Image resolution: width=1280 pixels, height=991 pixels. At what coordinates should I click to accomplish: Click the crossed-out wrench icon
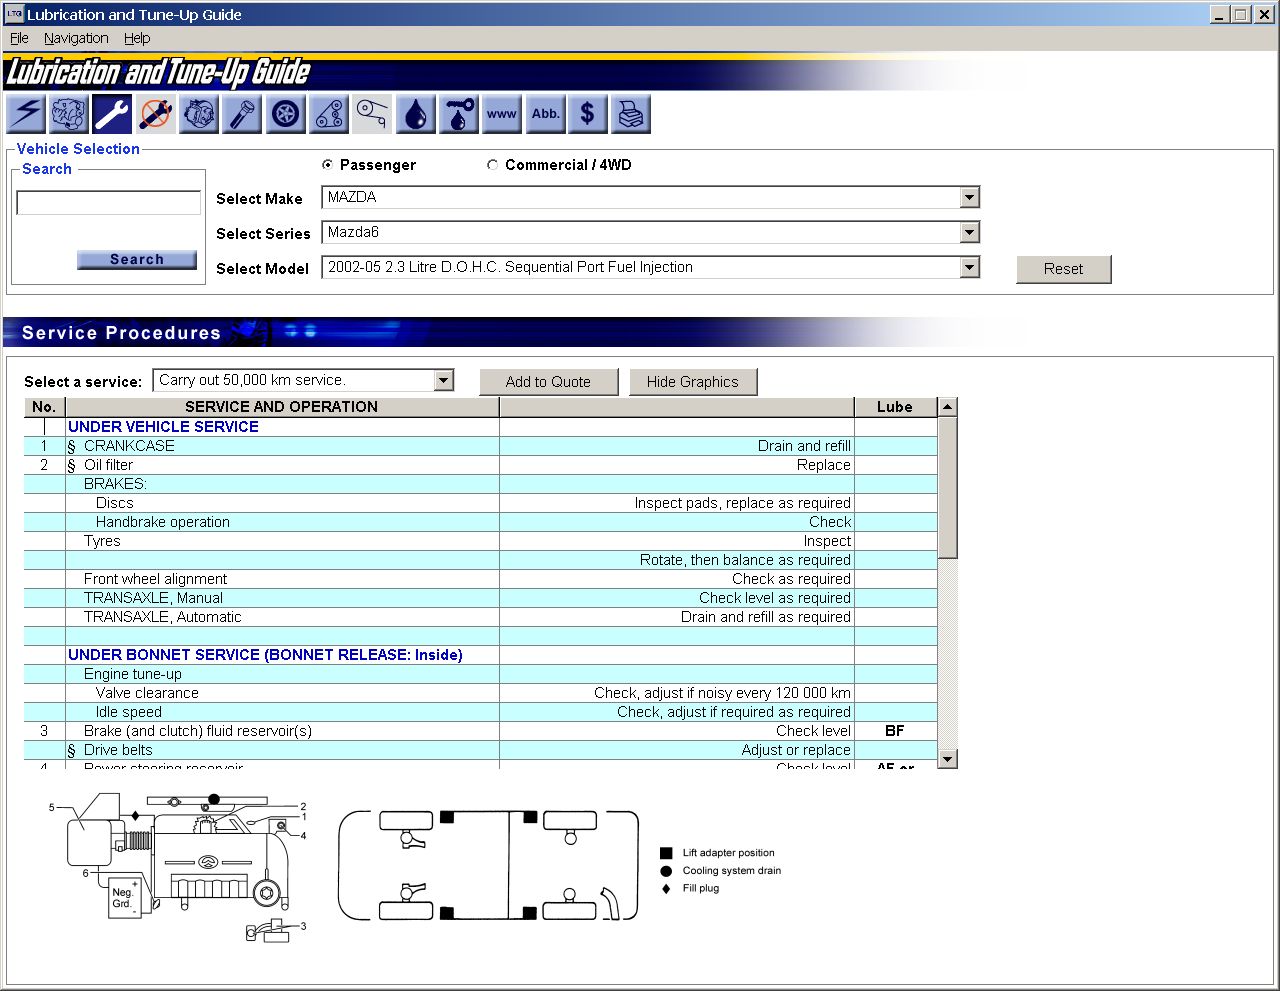pos(155,114)
